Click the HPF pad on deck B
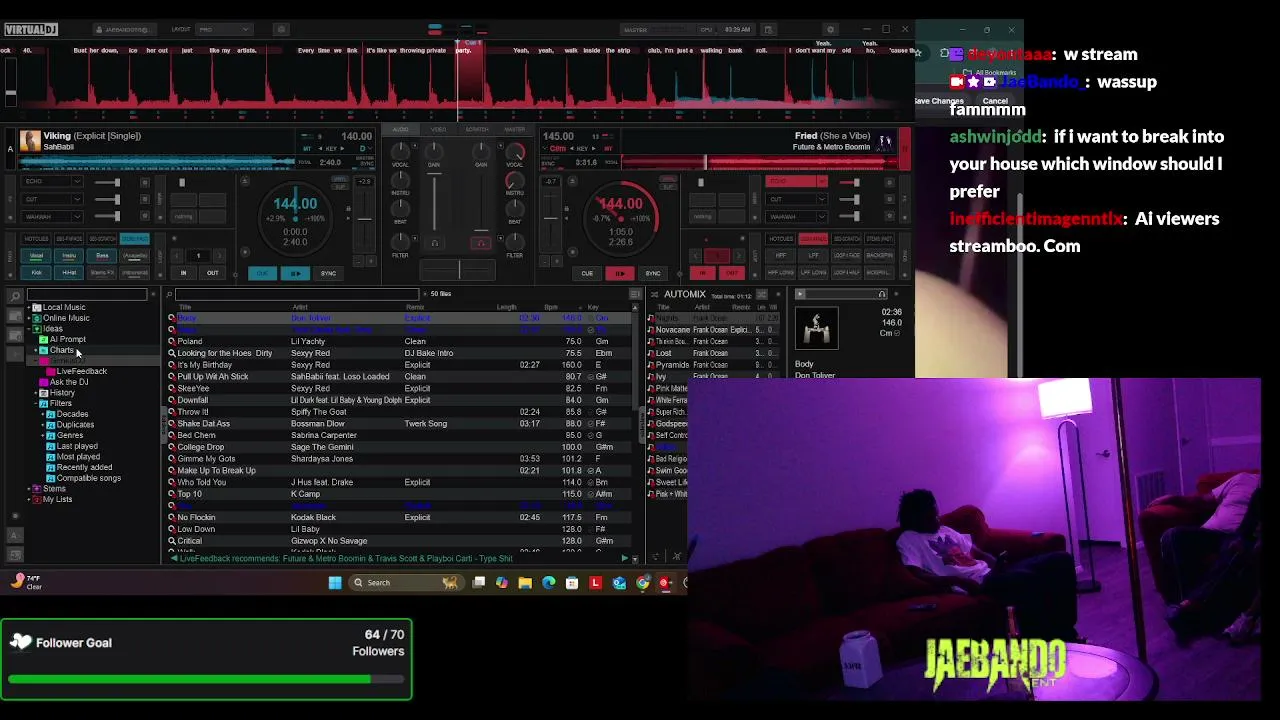The image size is (1280, 720). point(780,256)
